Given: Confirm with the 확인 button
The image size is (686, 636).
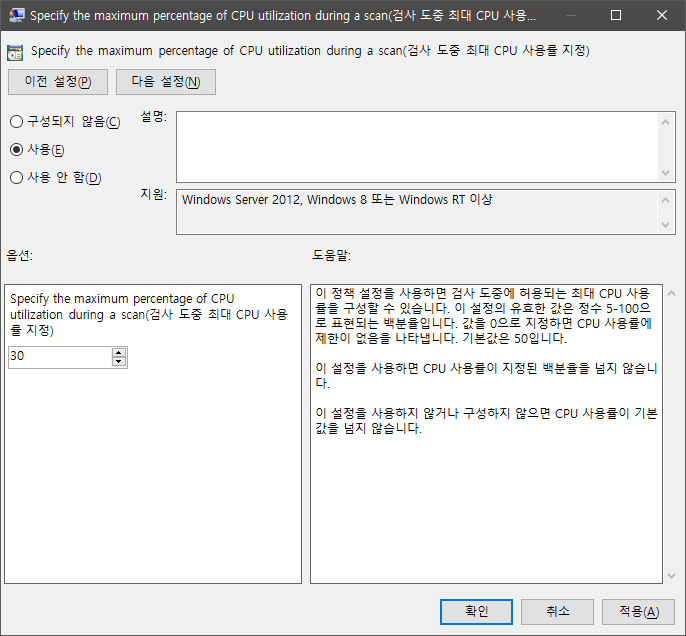Looking at the screenshot, I should [476, 612].
